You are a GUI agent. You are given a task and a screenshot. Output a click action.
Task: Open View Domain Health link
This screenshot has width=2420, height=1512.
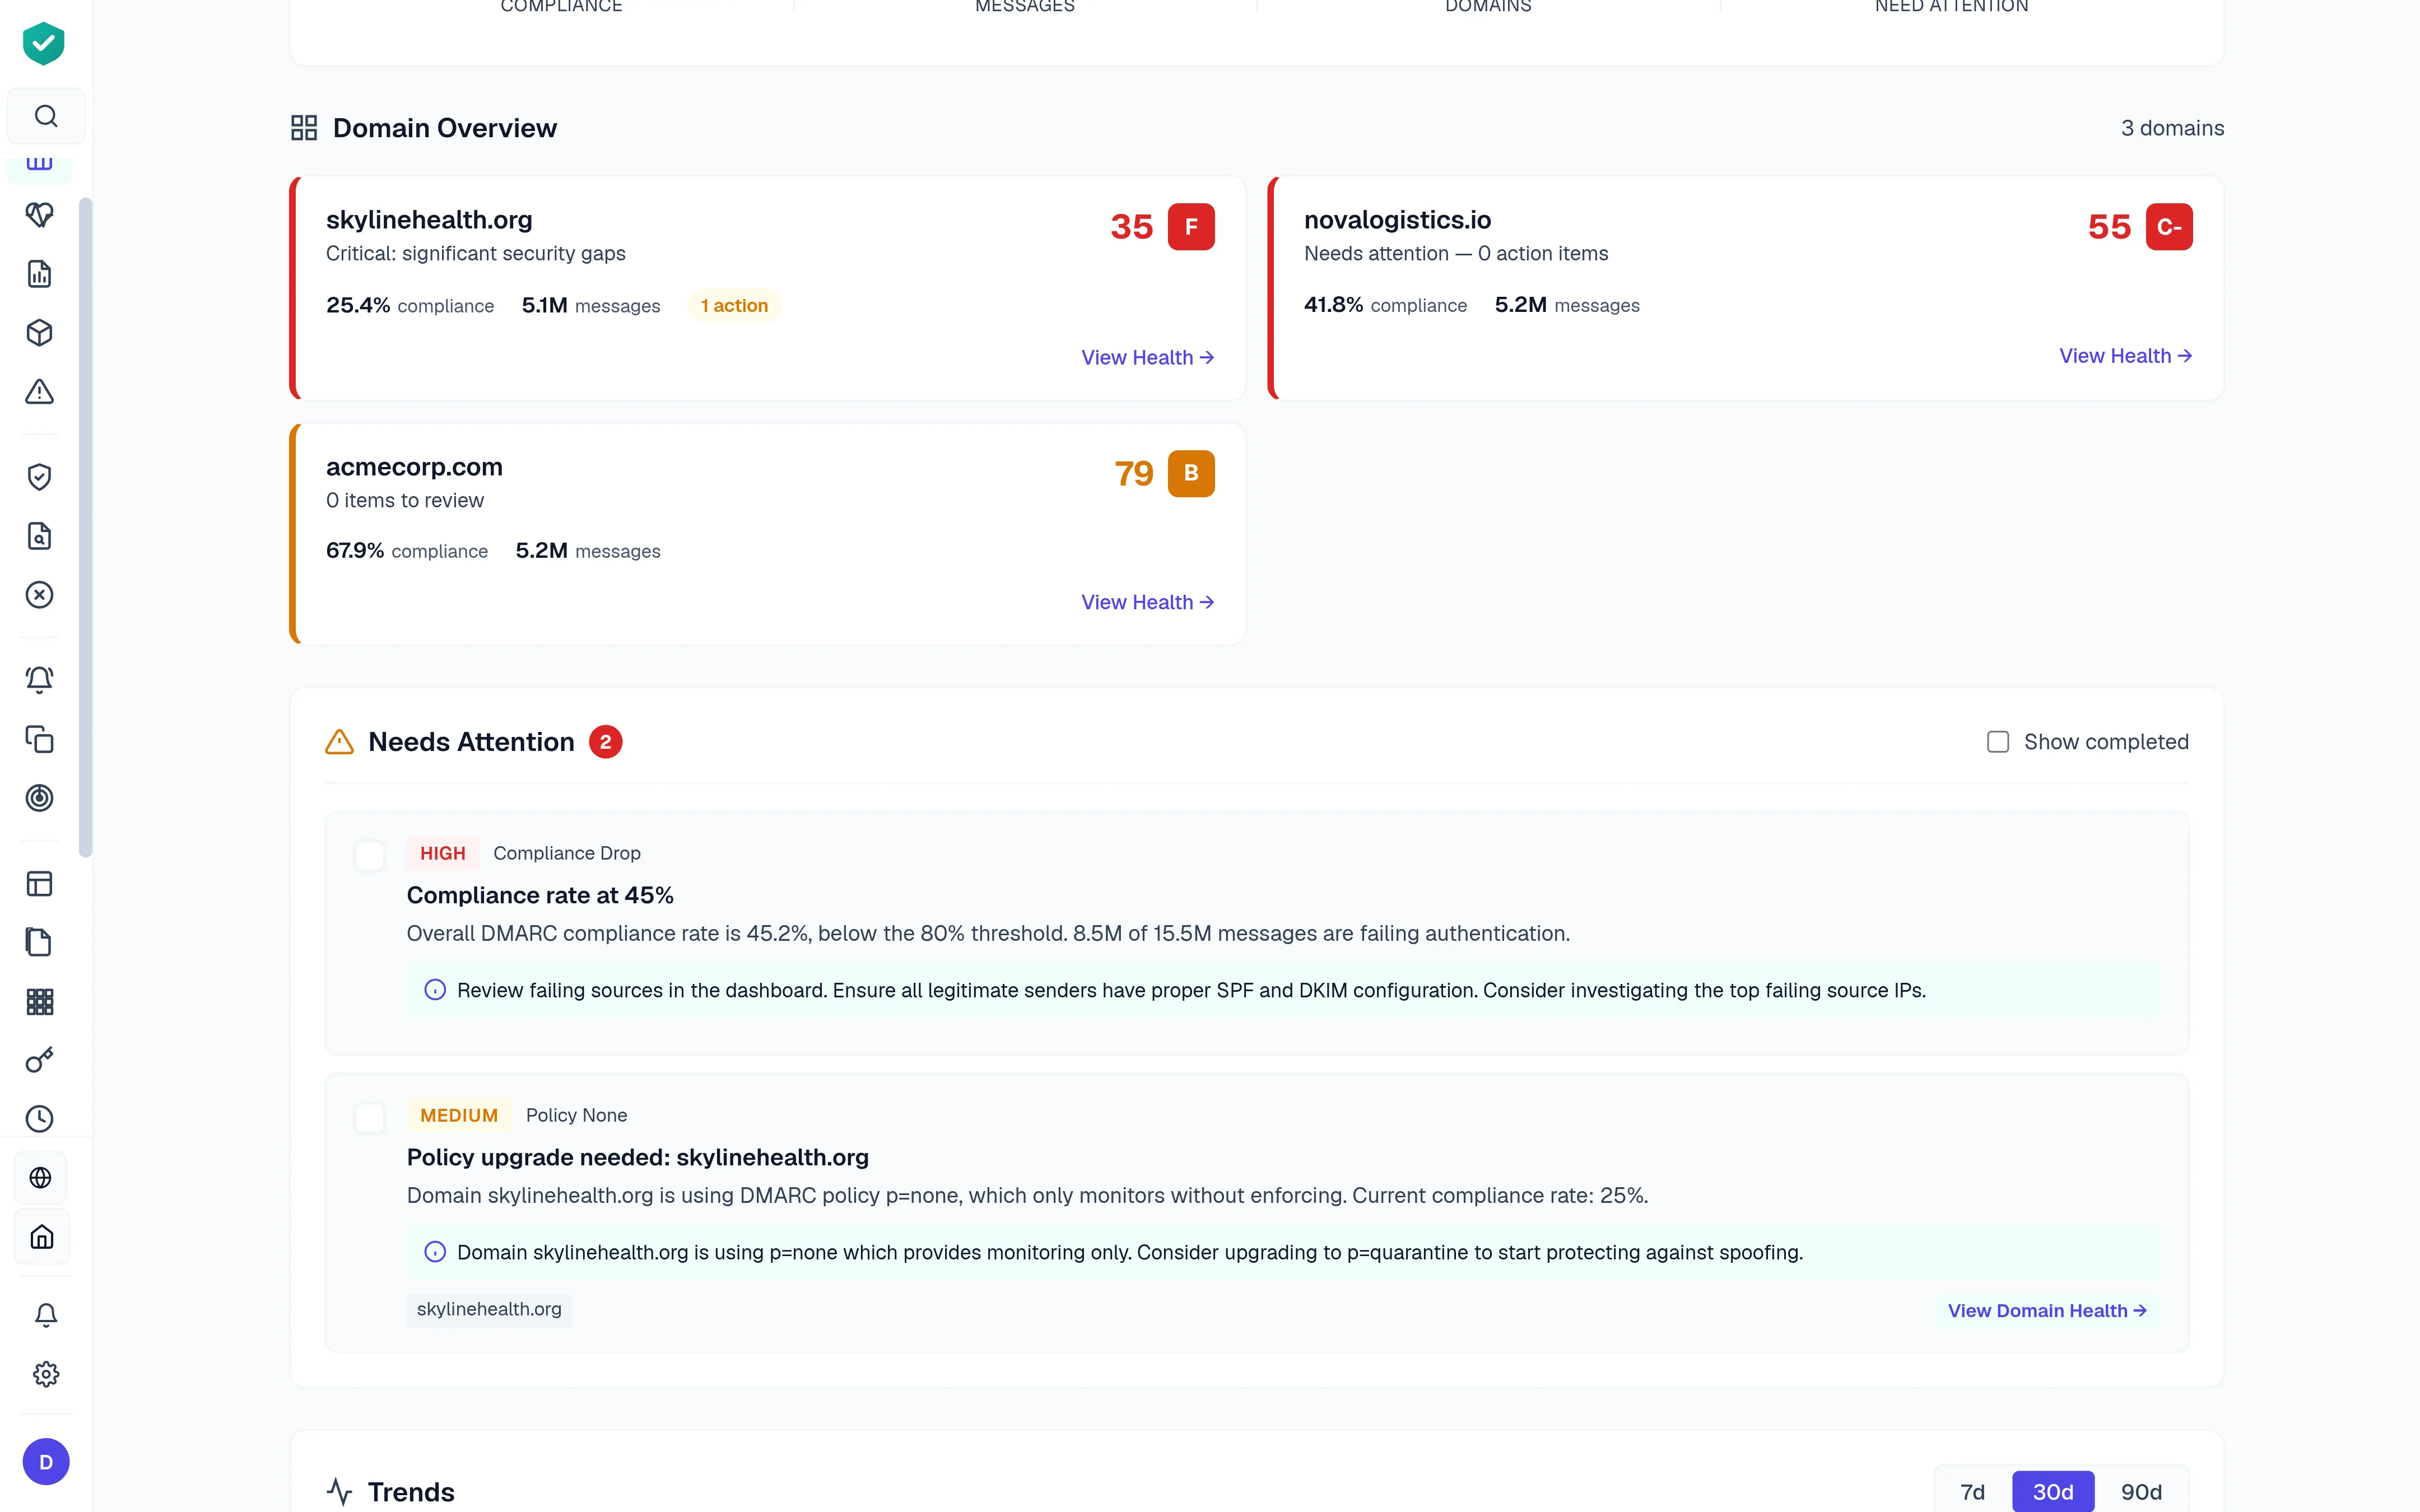(2047, 1310)
